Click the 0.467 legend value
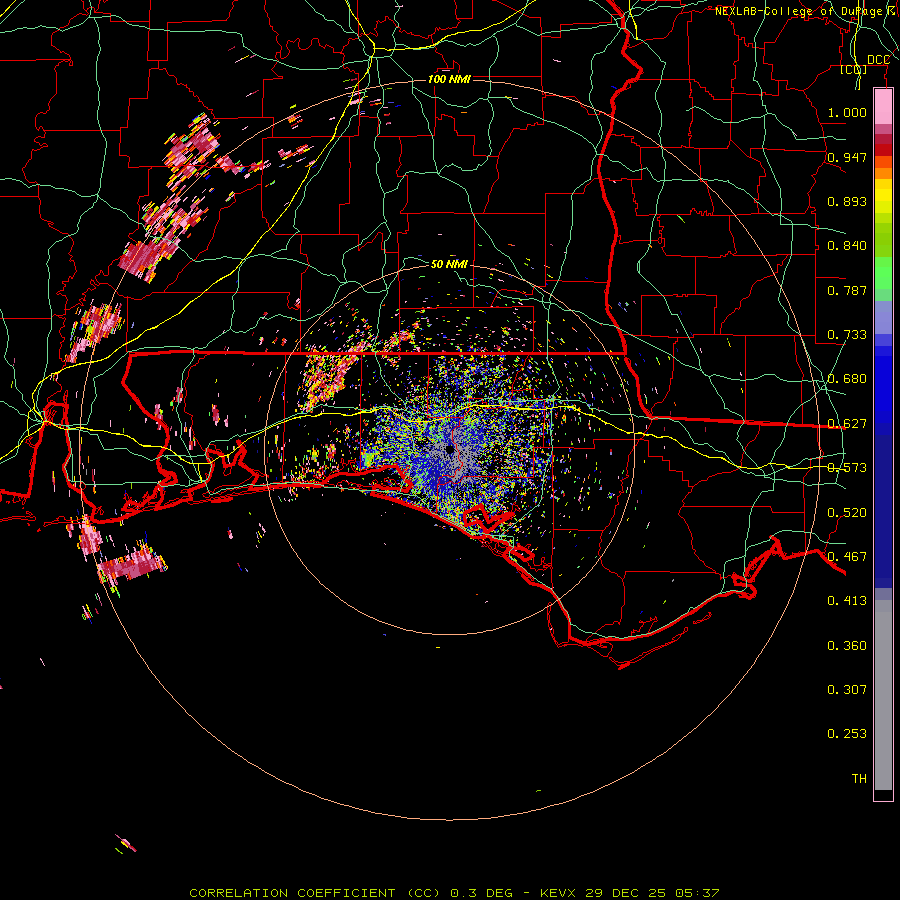The image size is (900, 900). pos(847,557)
